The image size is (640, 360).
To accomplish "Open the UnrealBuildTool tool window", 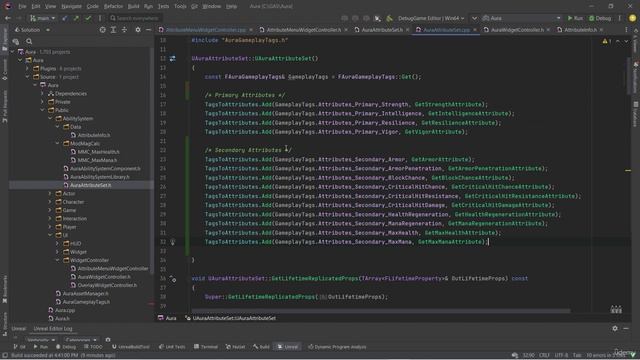I will pyautogui.click(x=130, y=347).
